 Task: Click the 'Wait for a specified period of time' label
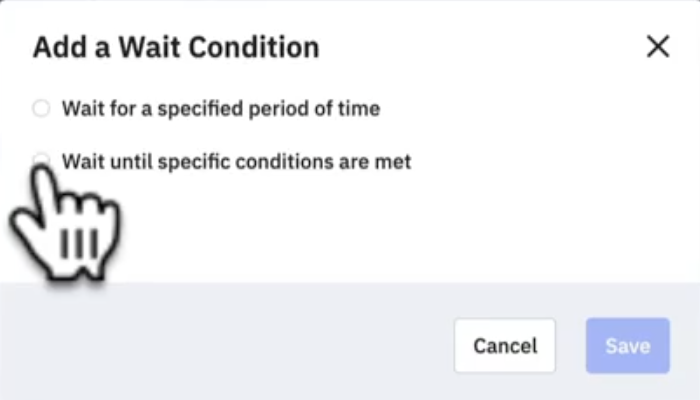pyautogui.click(x=220, y=108)
